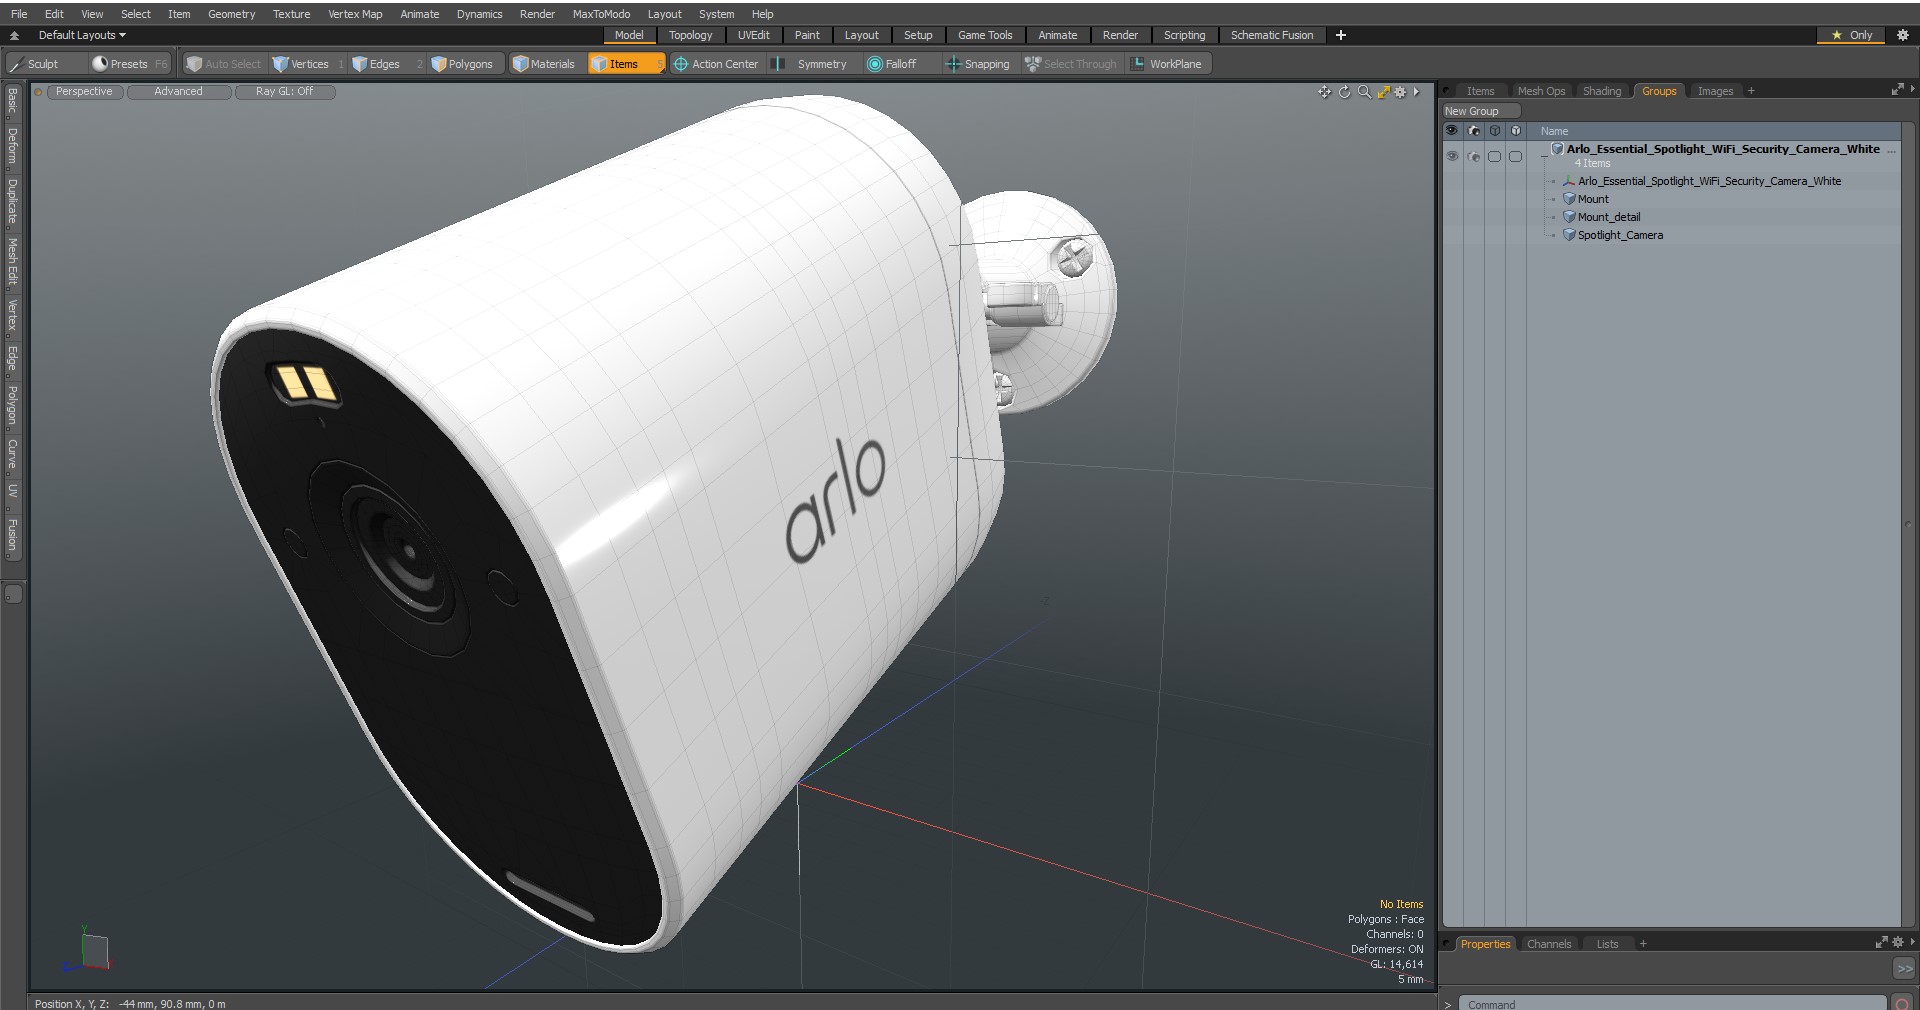Screen dimensions: 1920x1010
Task: Open Default Layouts dropdown
Action: pos(82,35)
